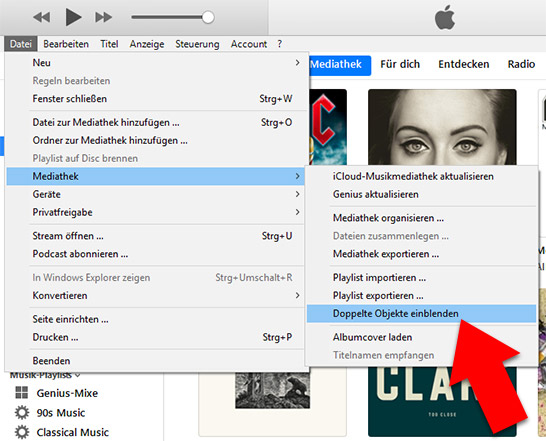Viewport: 546px width, 441px height.
Task: Click the Classical Music gear icon
Action: pyautogui.click(x=22, y=432)
